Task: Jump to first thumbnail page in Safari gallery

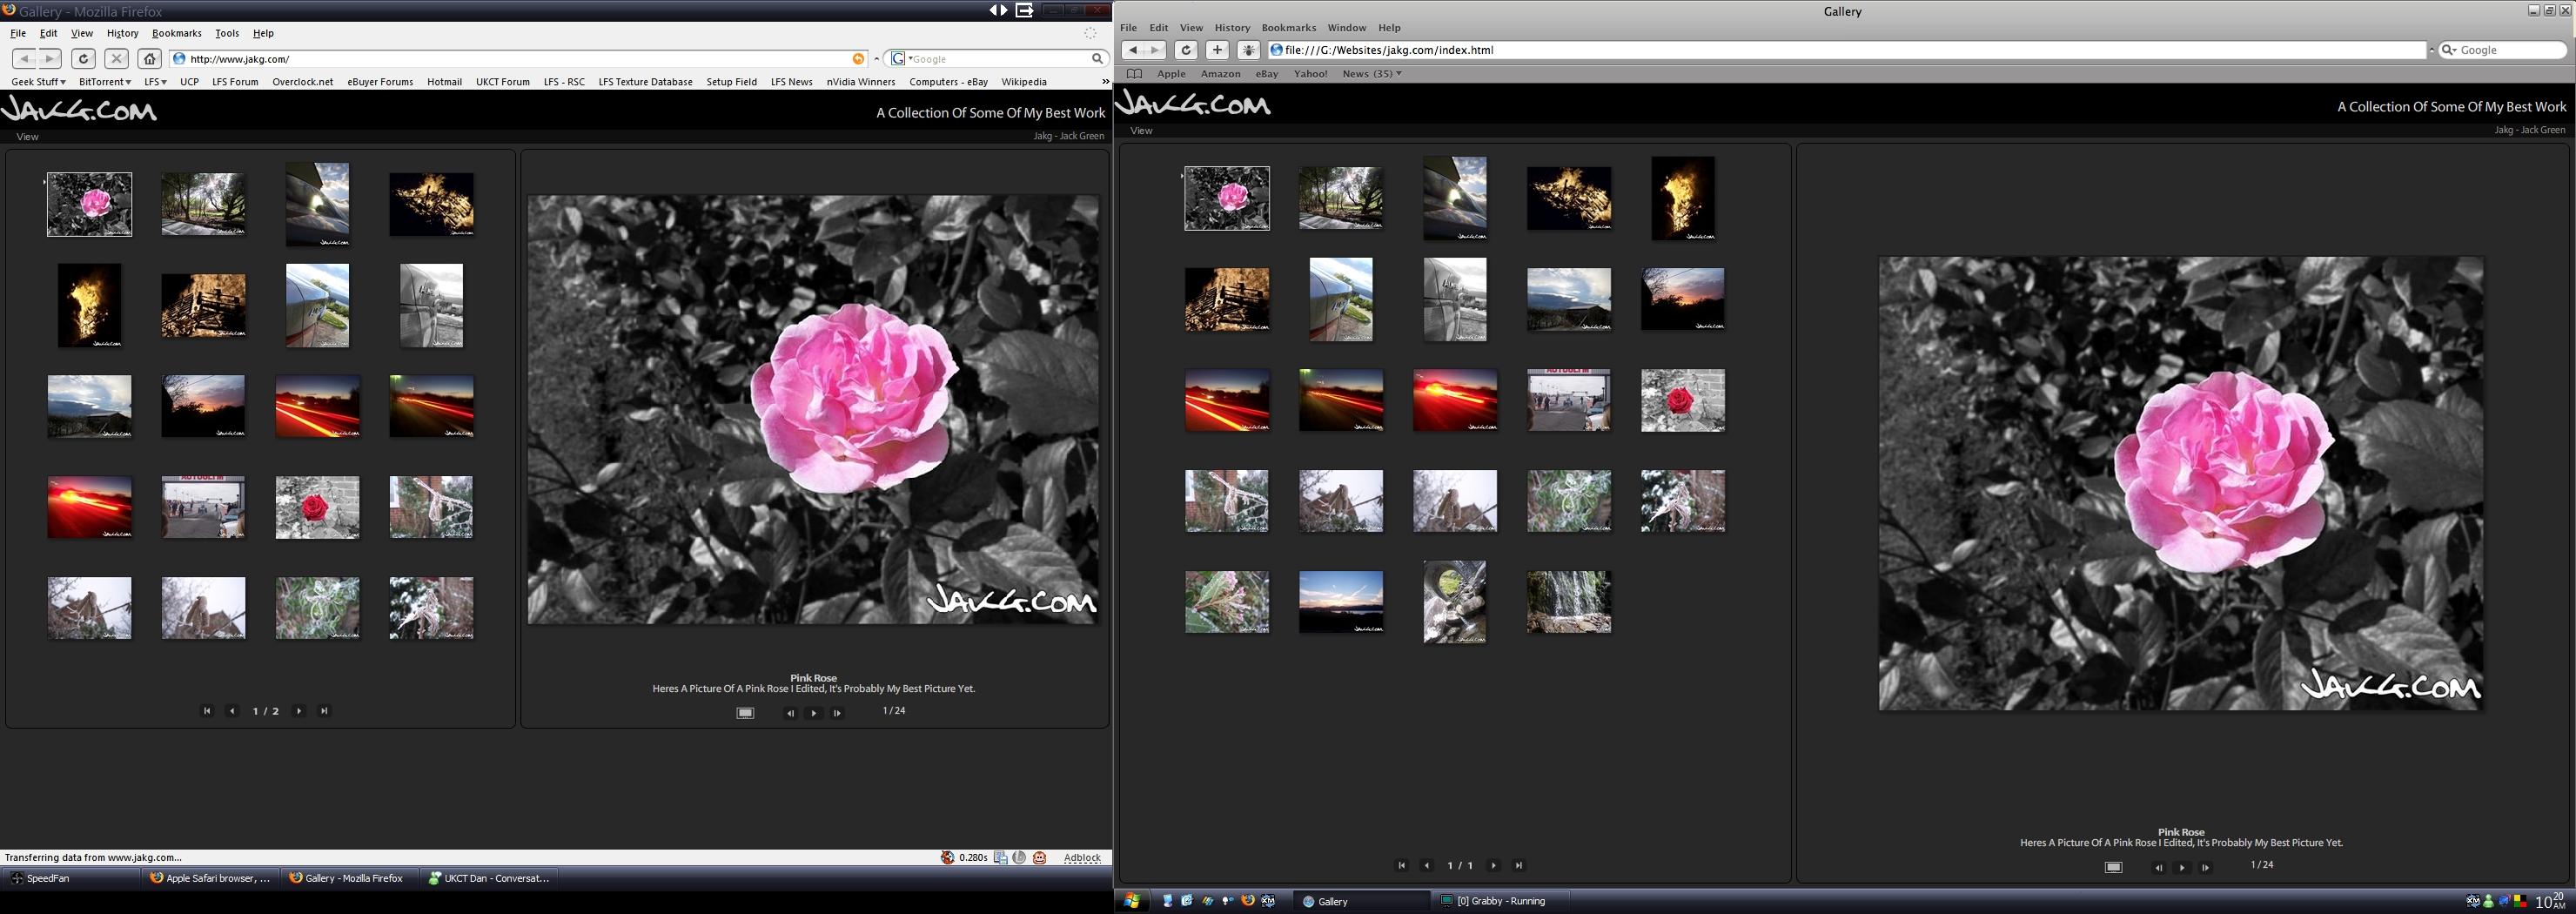Action: point(1401,865)
